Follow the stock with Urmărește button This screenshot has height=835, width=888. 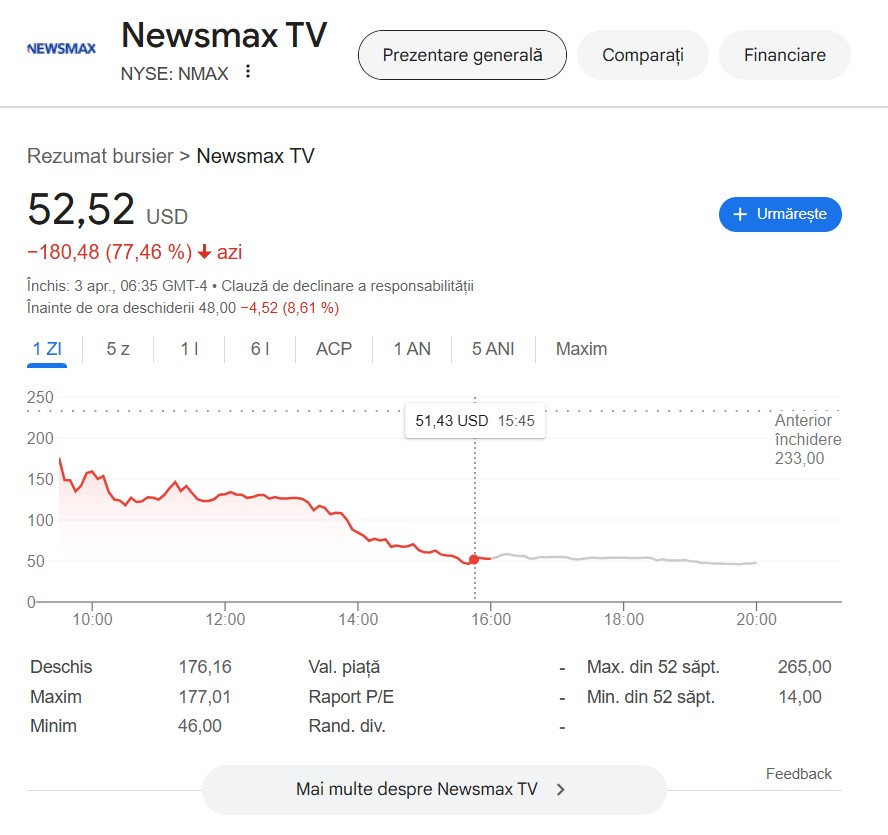coord(780,214)
